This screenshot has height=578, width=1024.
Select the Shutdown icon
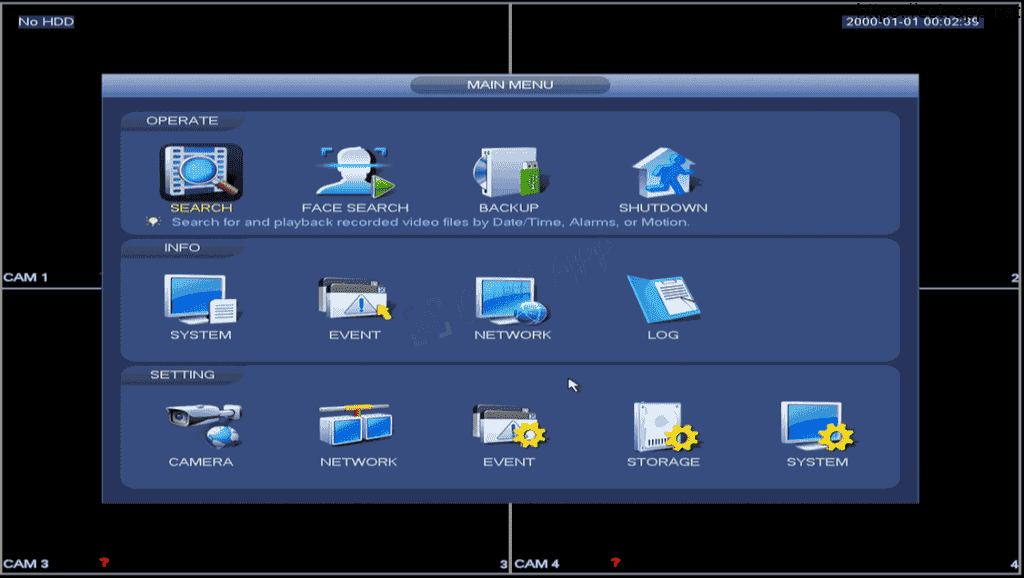(663, 173)
